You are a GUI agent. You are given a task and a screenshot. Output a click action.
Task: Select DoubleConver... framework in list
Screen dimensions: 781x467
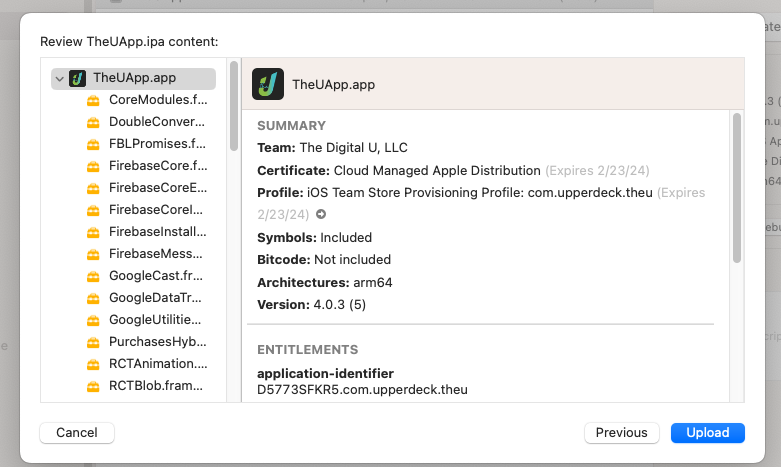pyautogui.click(x=157, y=122)
